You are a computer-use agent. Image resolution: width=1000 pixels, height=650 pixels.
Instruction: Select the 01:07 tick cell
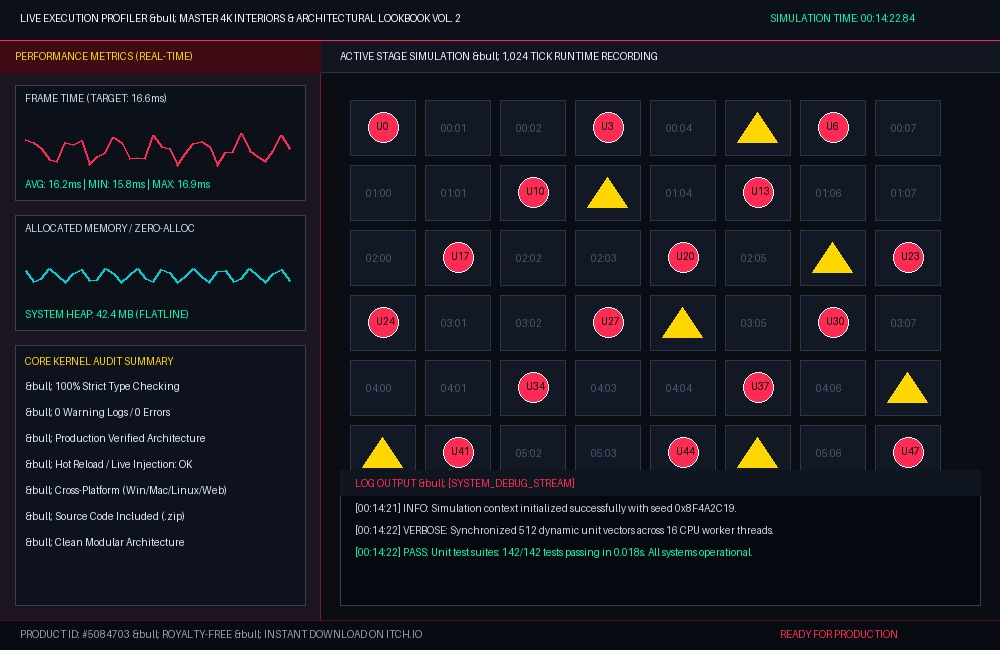pyautogui.click(x=908, y=193)
